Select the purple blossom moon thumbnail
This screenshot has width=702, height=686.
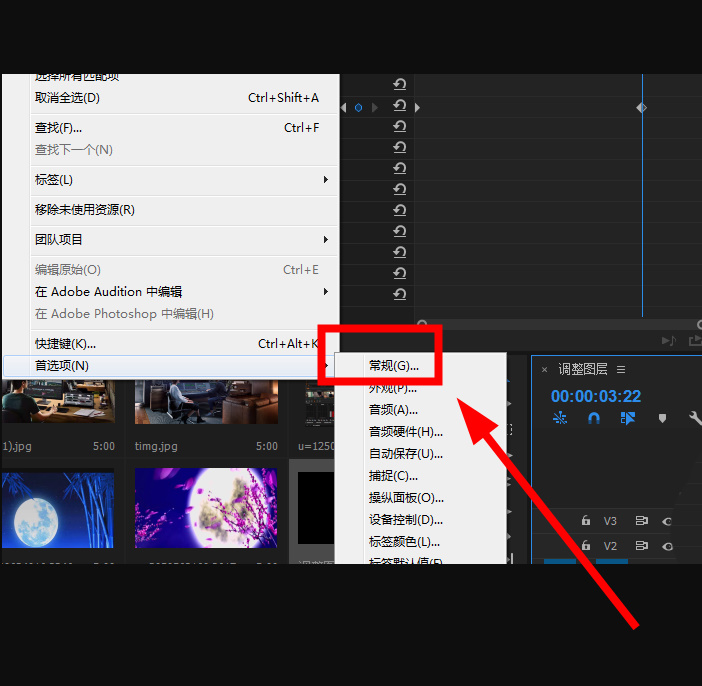tap(206, 508)
